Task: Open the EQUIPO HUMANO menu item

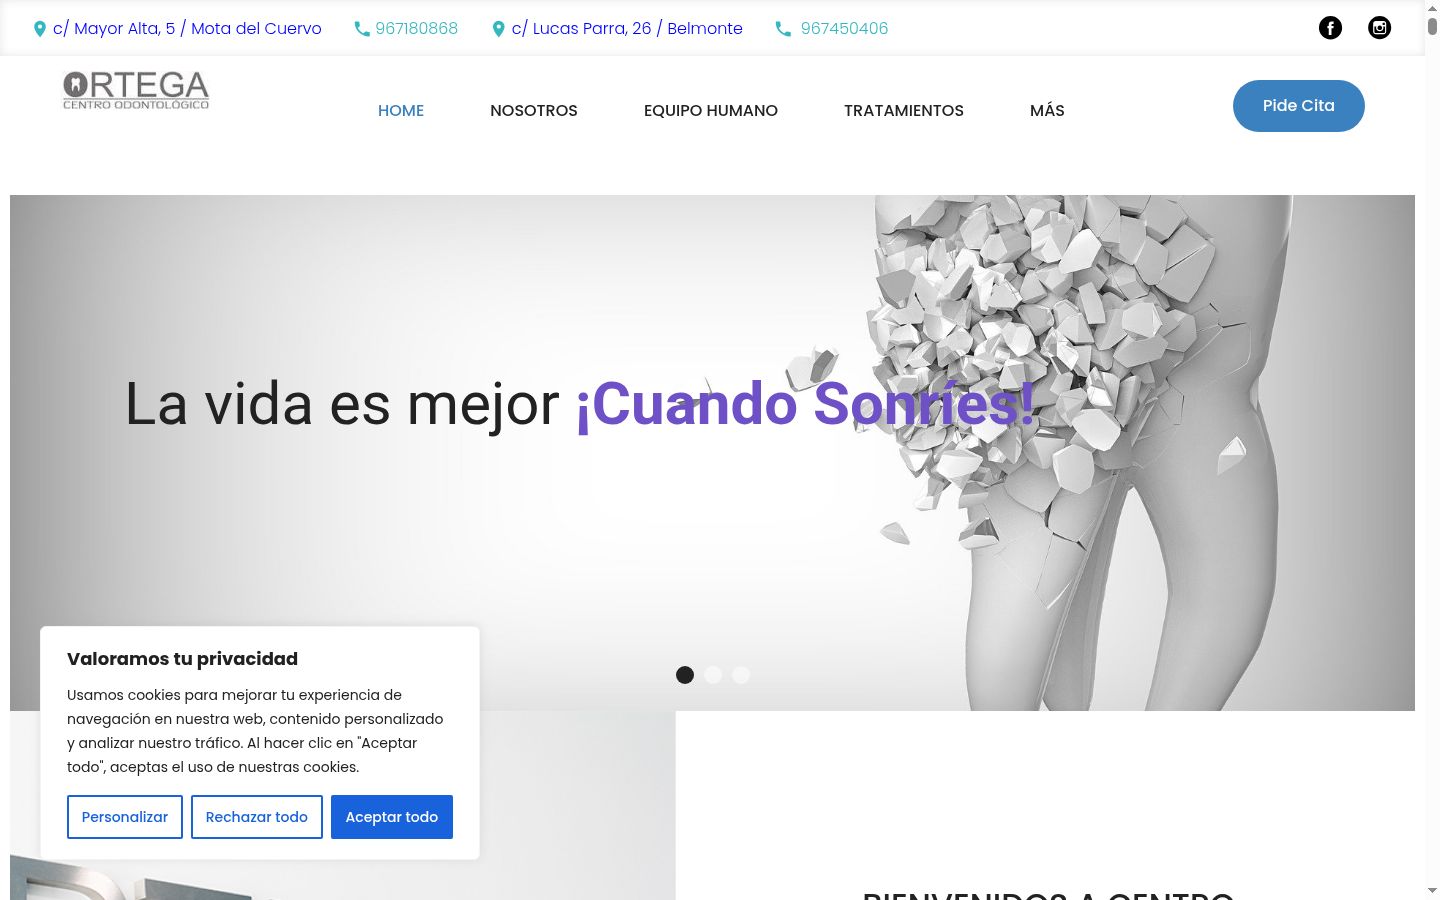Action: point(711,111)
